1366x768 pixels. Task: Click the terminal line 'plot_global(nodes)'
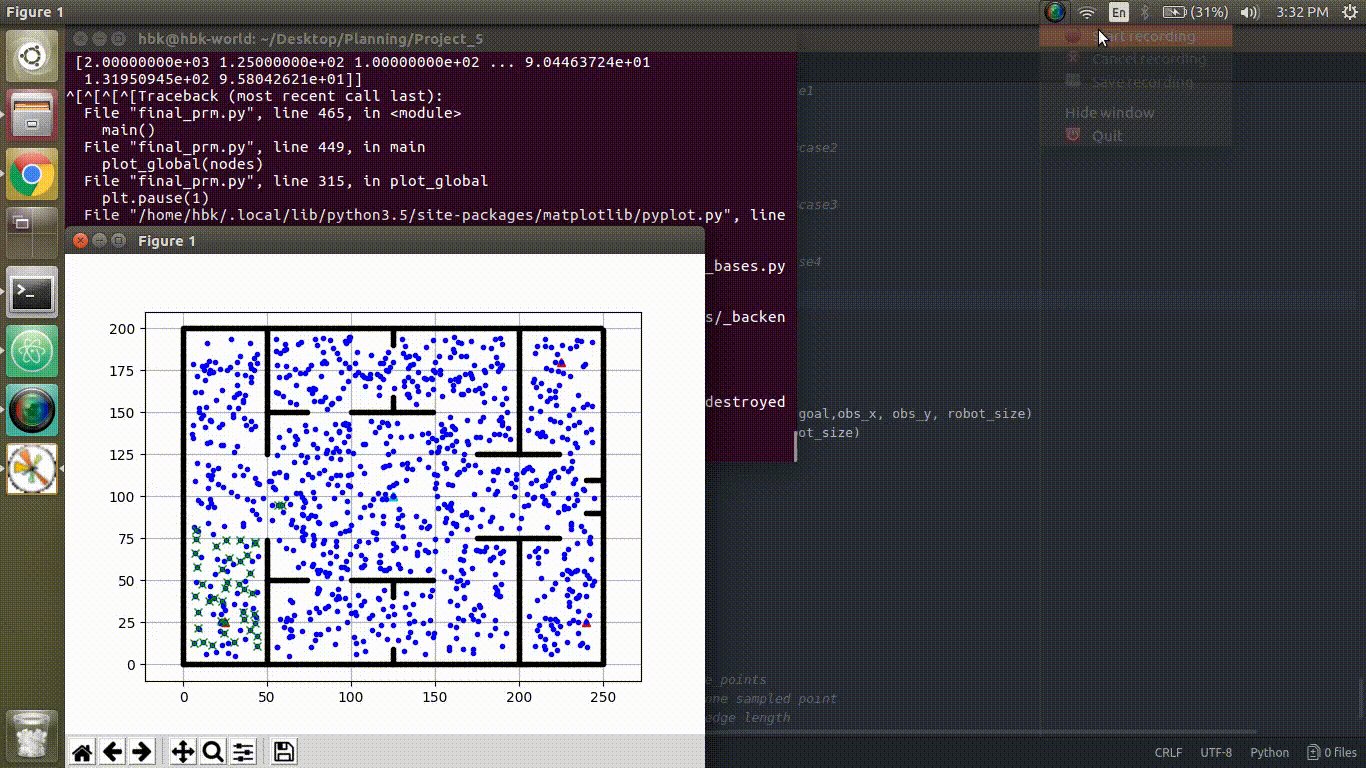tap(182, 164)
